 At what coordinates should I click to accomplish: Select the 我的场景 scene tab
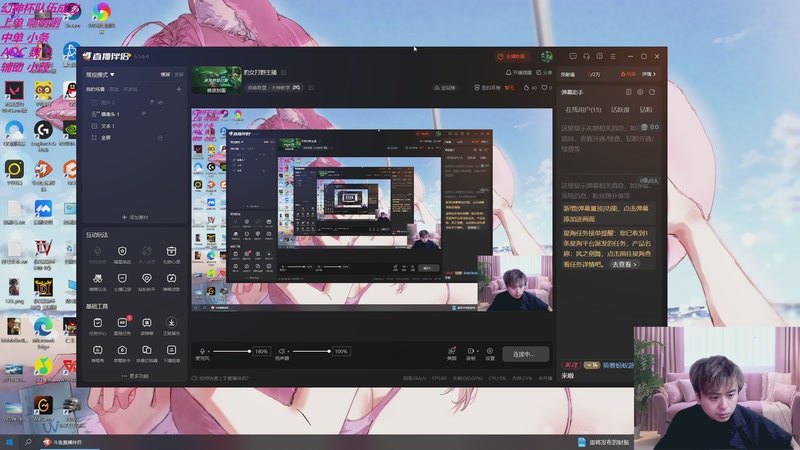(x=95, y=89)
